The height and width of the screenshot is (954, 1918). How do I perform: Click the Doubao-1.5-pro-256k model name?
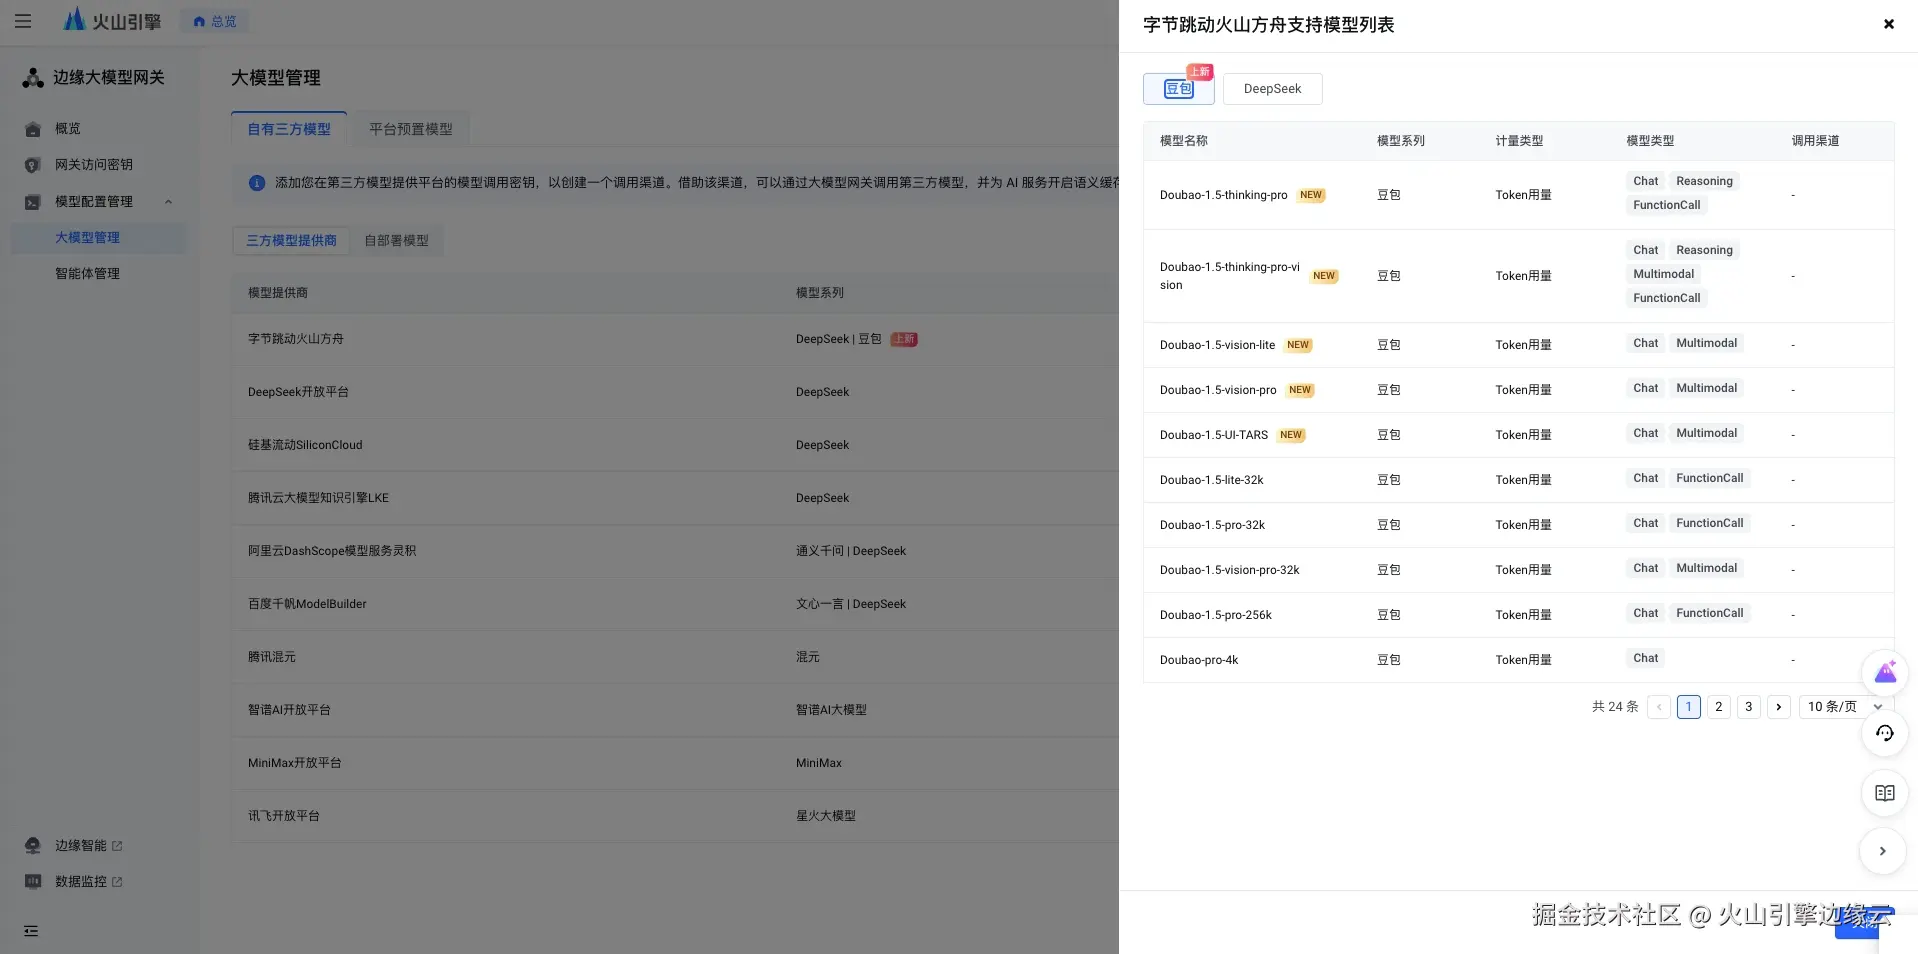1216,615
